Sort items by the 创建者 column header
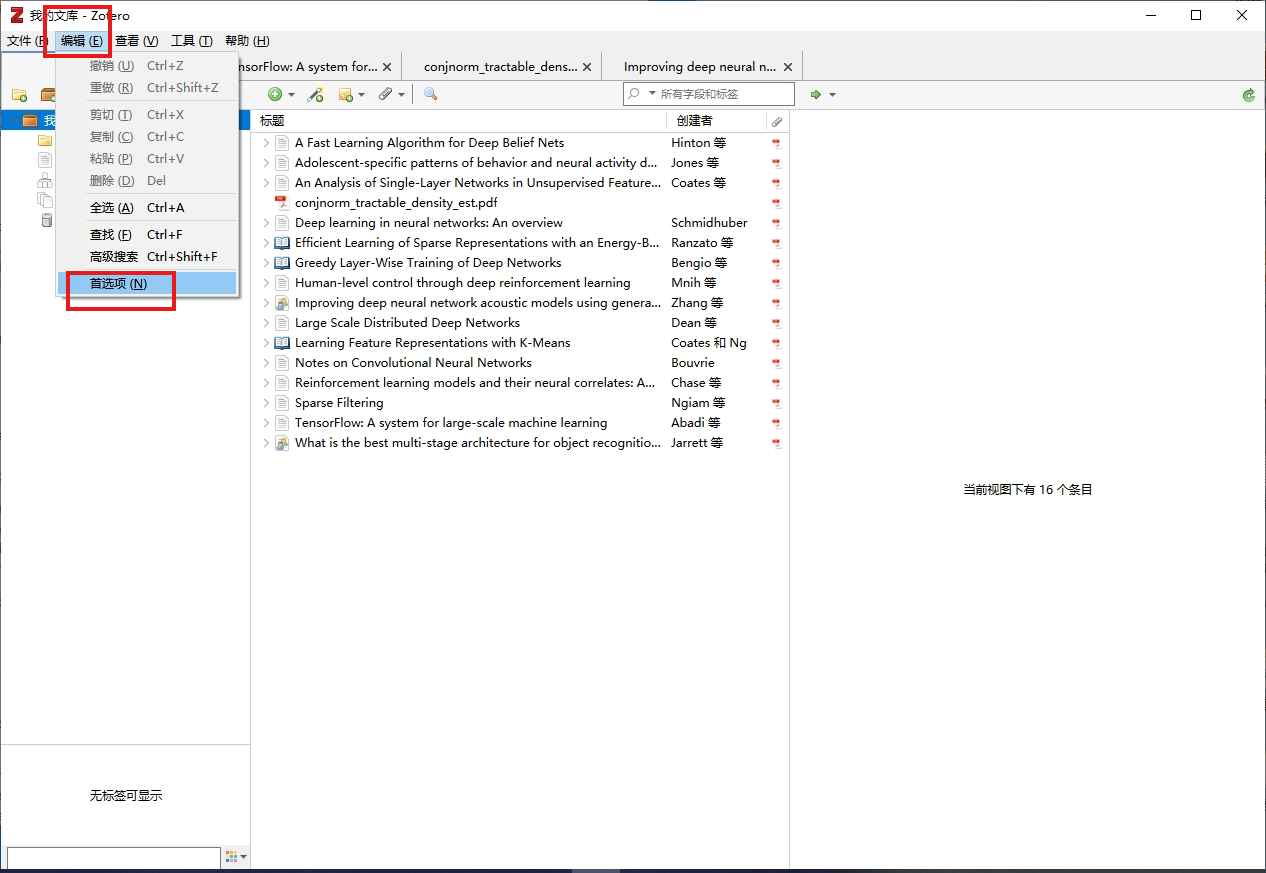The height and width of the screenshot is (873, 1266). [694, 121]
